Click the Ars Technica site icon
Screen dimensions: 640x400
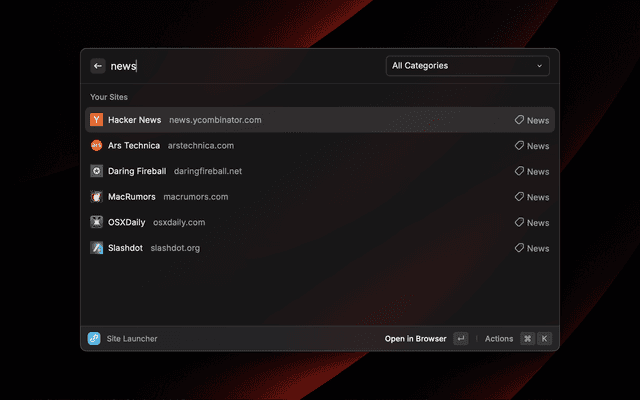(96, 145)
